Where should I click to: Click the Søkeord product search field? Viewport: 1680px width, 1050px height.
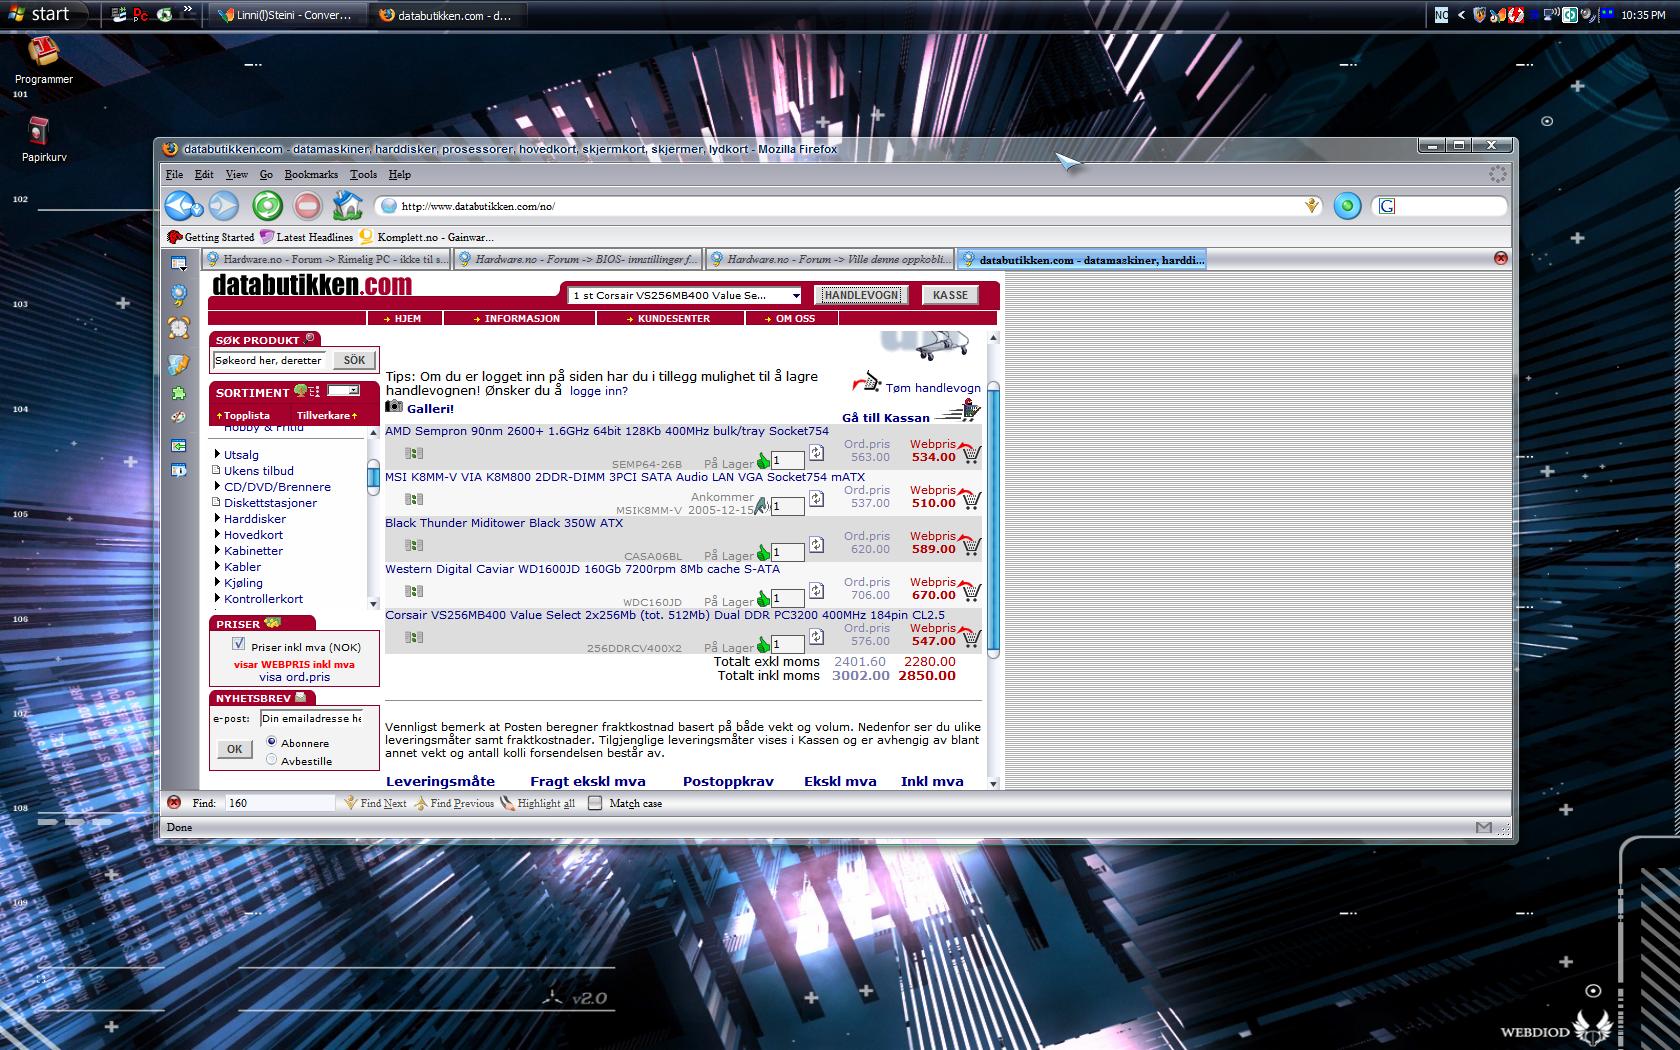tap(269, 360)
